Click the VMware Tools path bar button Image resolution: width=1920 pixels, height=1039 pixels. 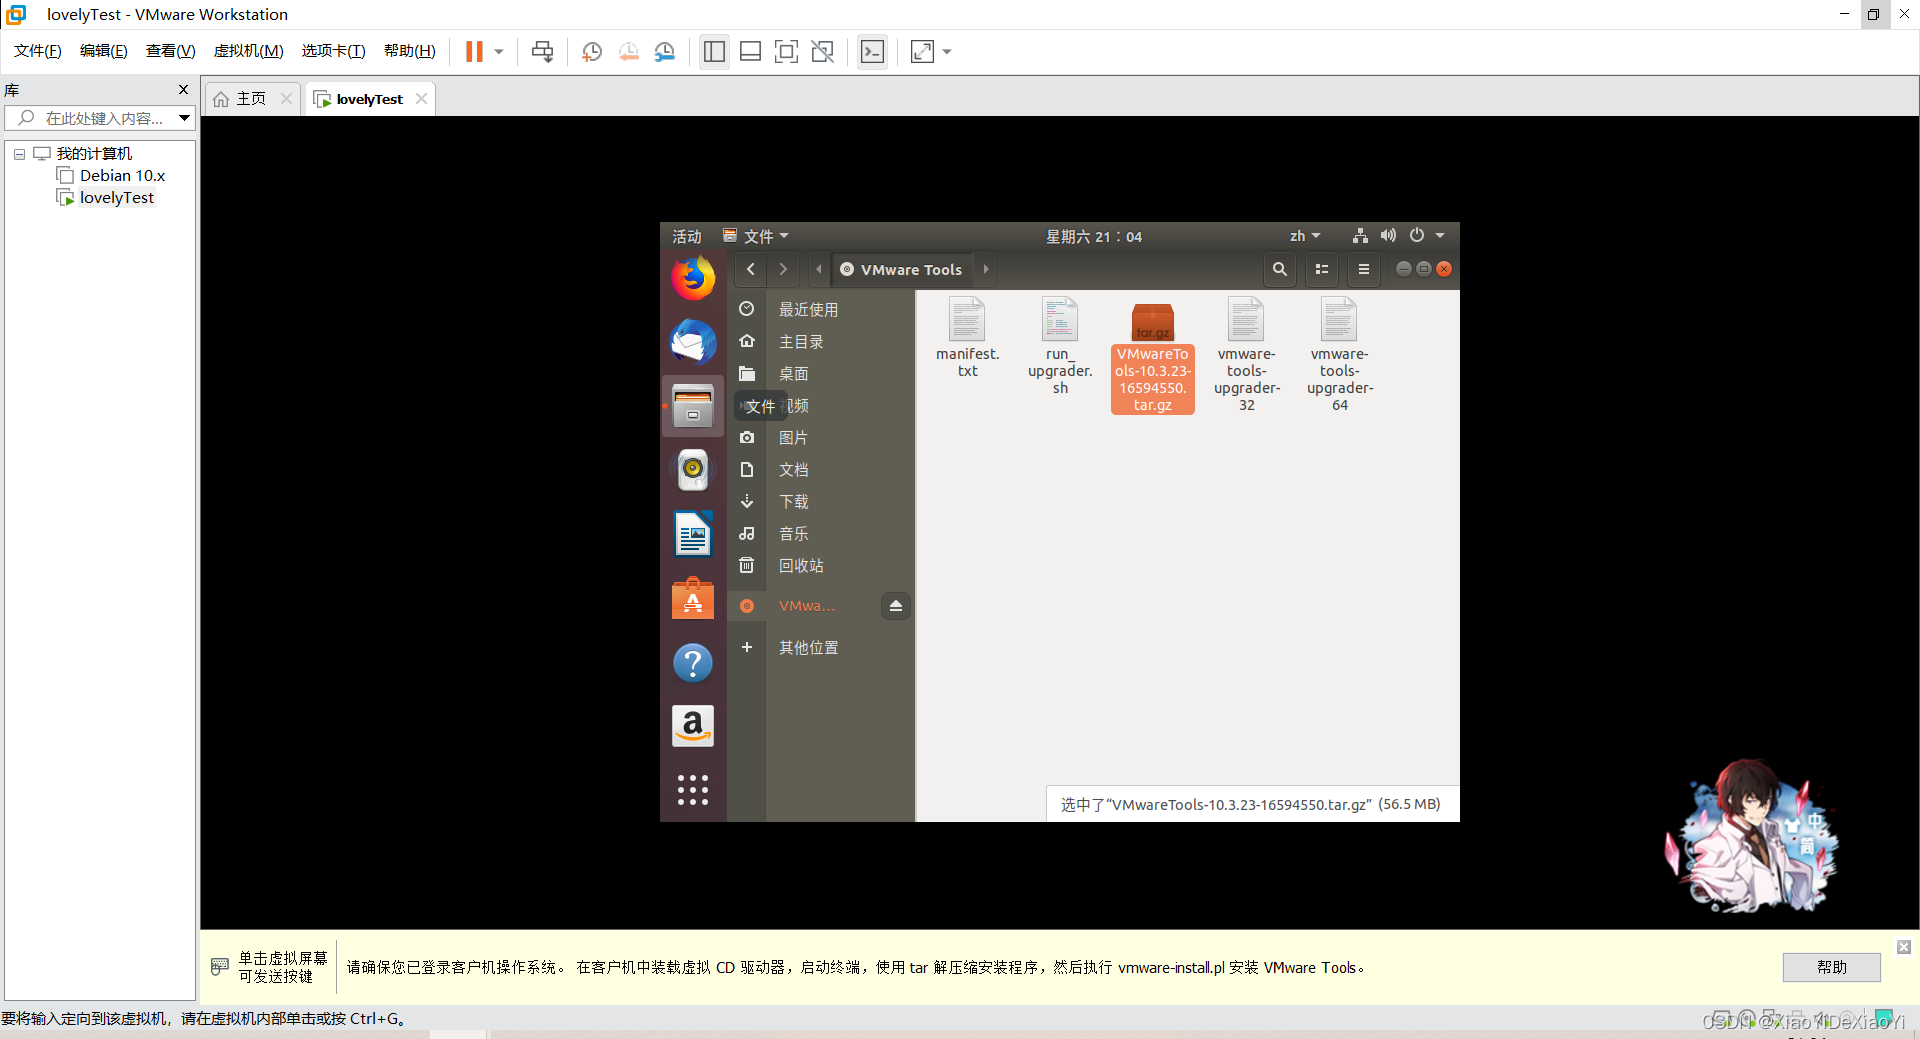pos(901,269)
